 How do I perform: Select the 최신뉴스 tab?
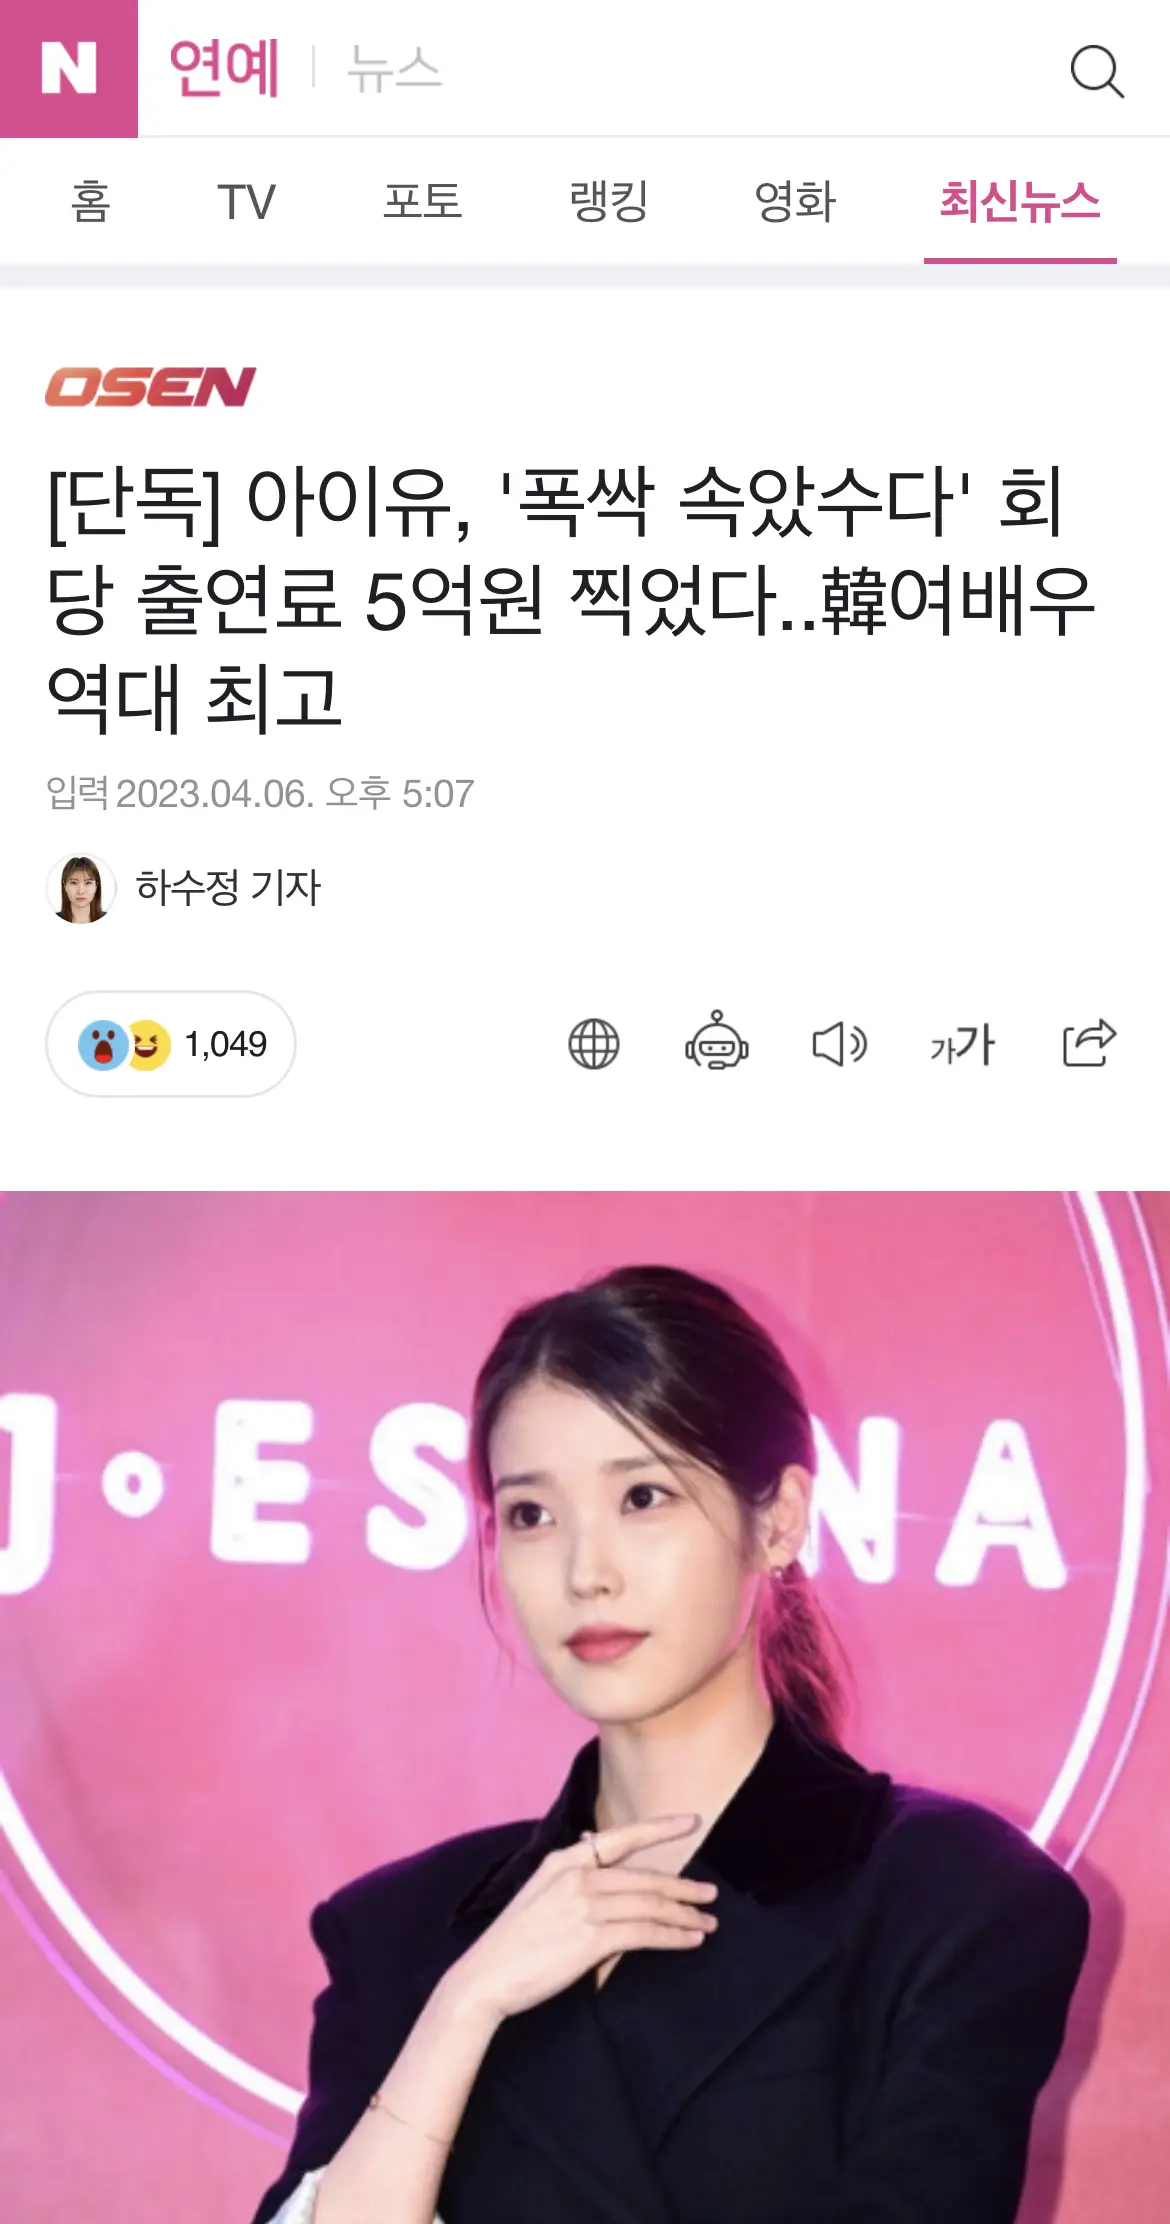coord(1020,201)
